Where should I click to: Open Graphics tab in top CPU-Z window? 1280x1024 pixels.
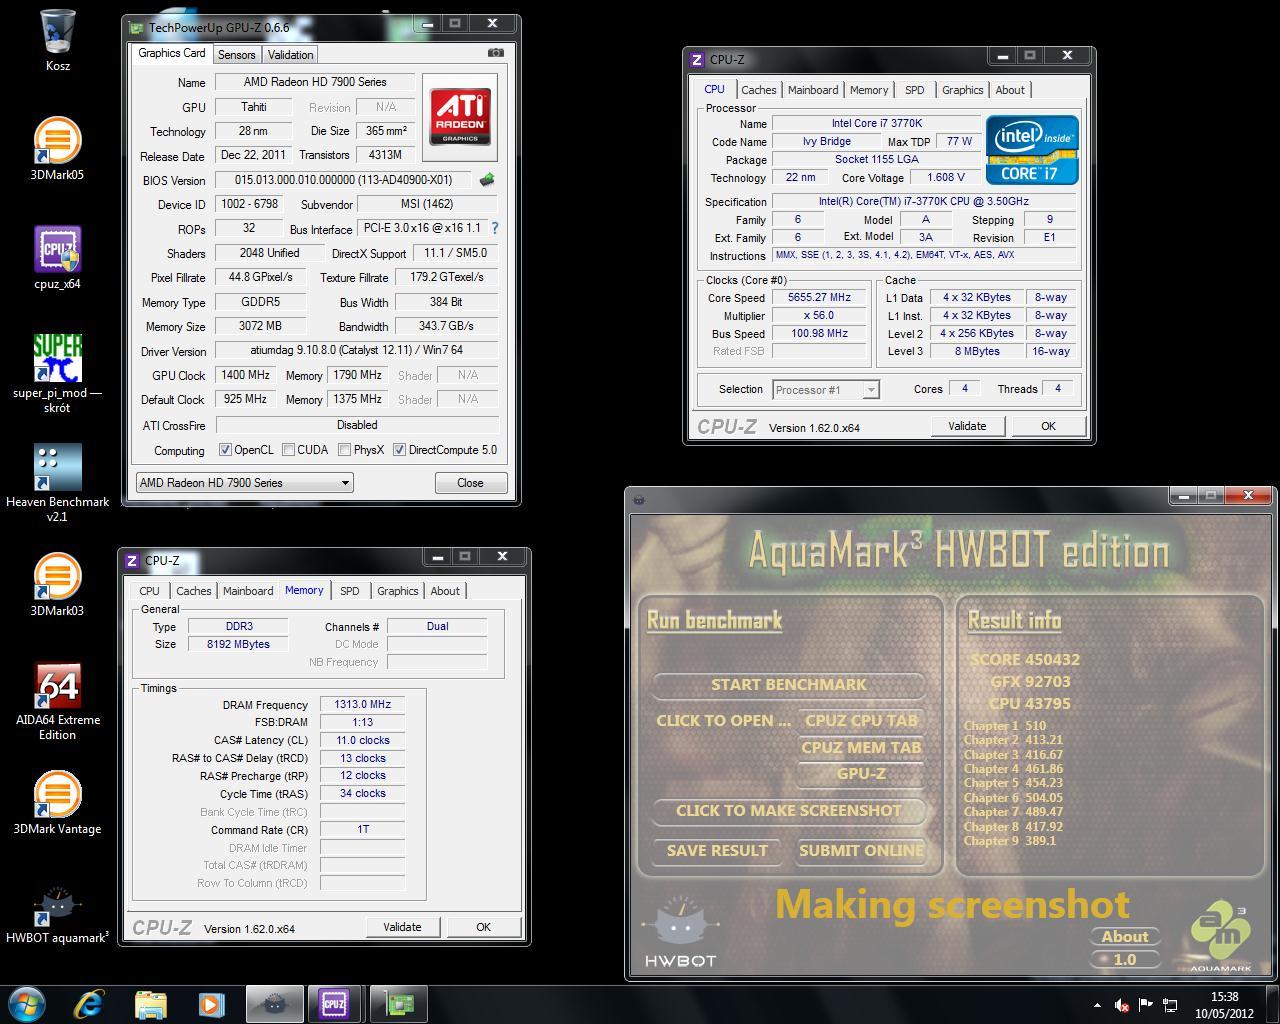[962, 90]
